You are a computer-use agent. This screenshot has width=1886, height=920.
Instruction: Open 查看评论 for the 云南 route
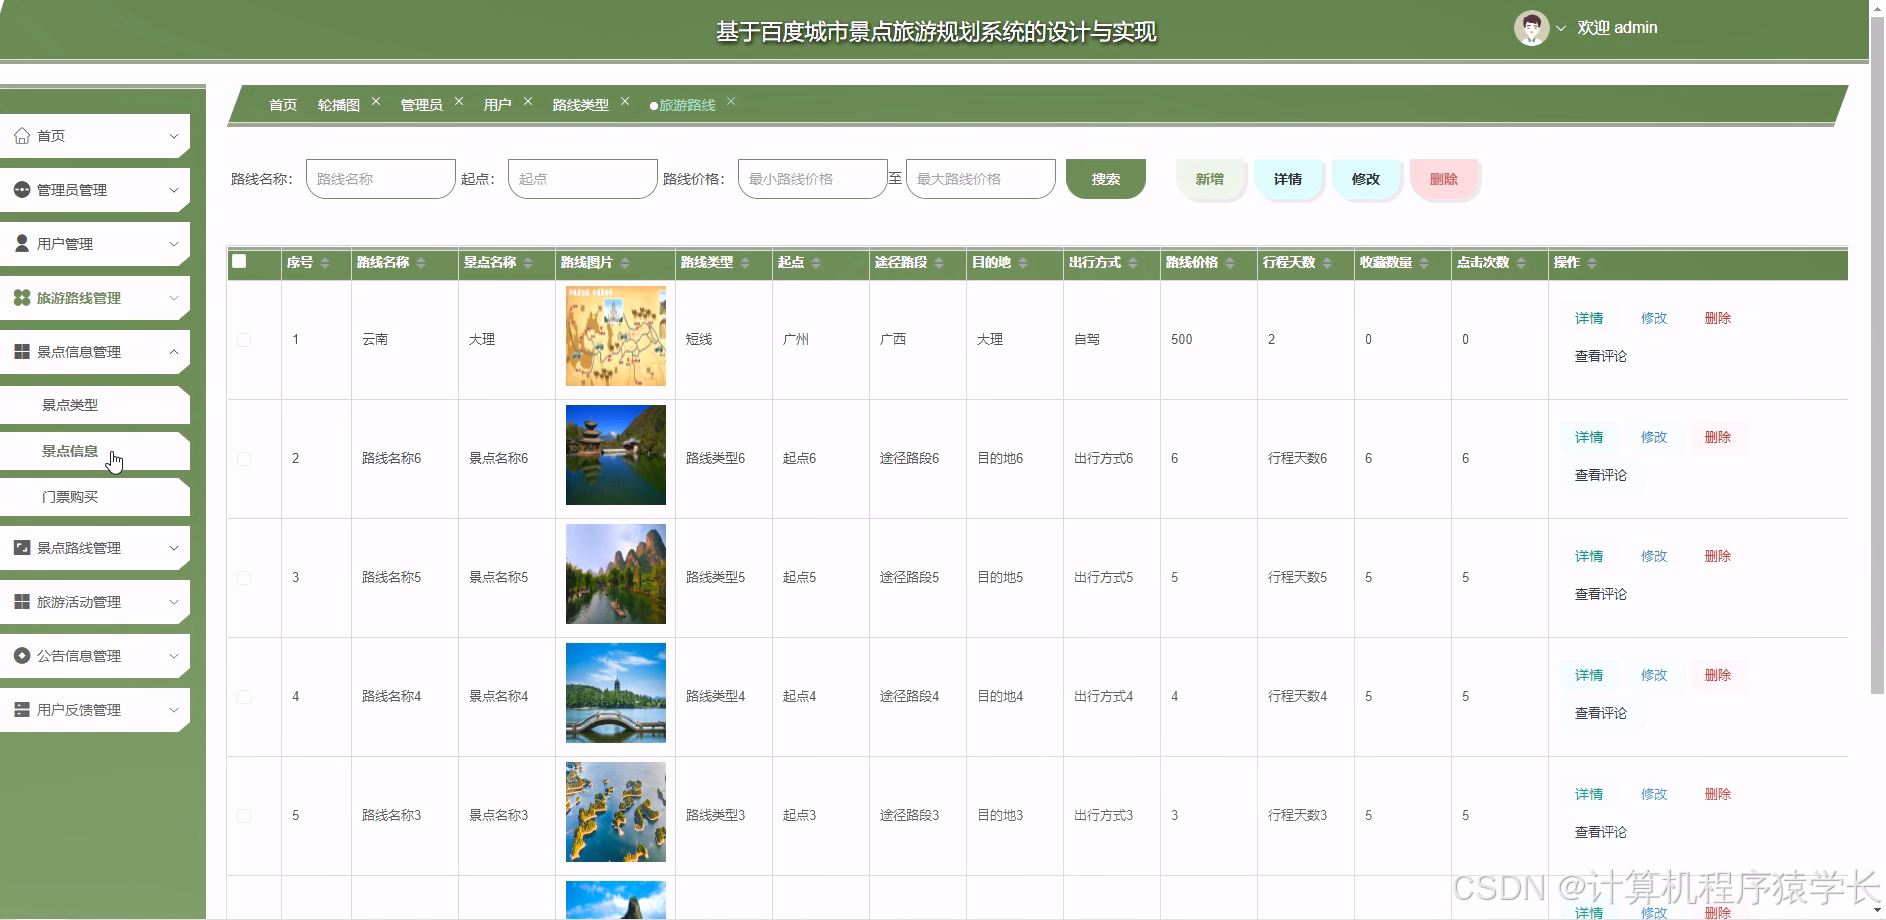coord(1601,356)
